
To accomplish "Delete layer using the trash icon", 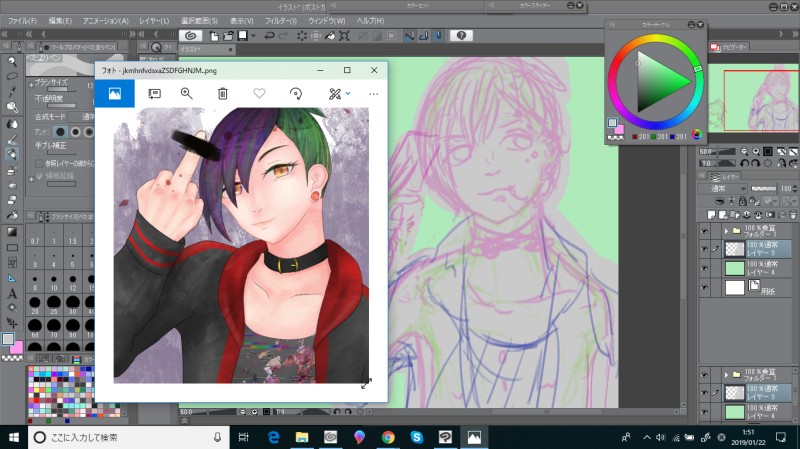I will click(792, 215).
